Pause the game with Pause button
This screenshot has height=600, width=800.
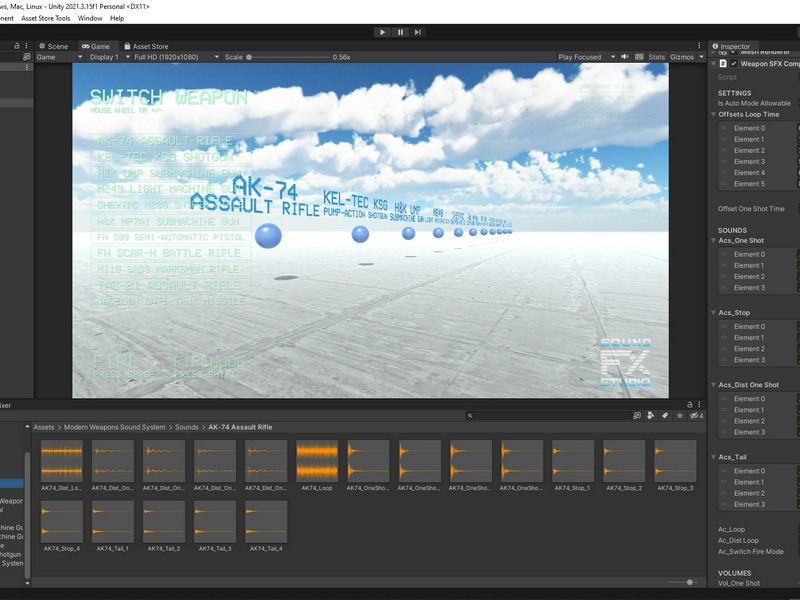pyautogui.click(x=400, y=32)
